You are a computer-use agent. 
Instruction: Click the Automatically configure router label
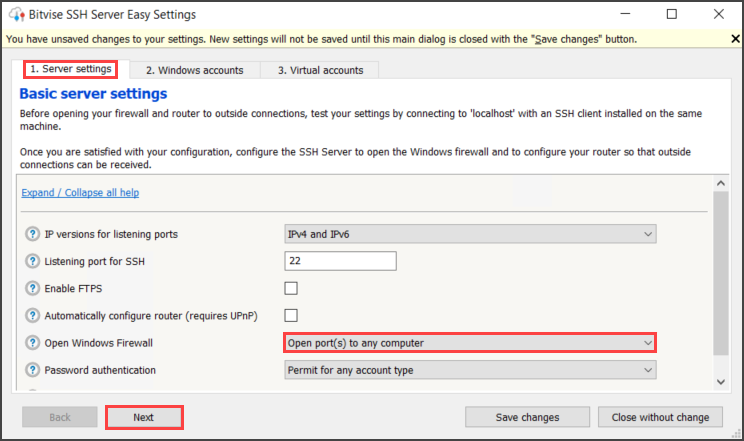(x=151, y=316)
